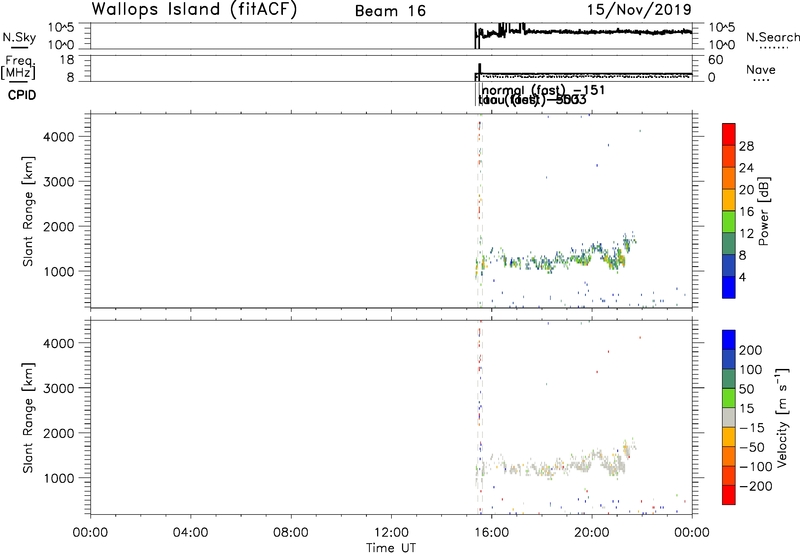Click the red bottom segment of the Velocity colorbar

[x=729, y=494]
